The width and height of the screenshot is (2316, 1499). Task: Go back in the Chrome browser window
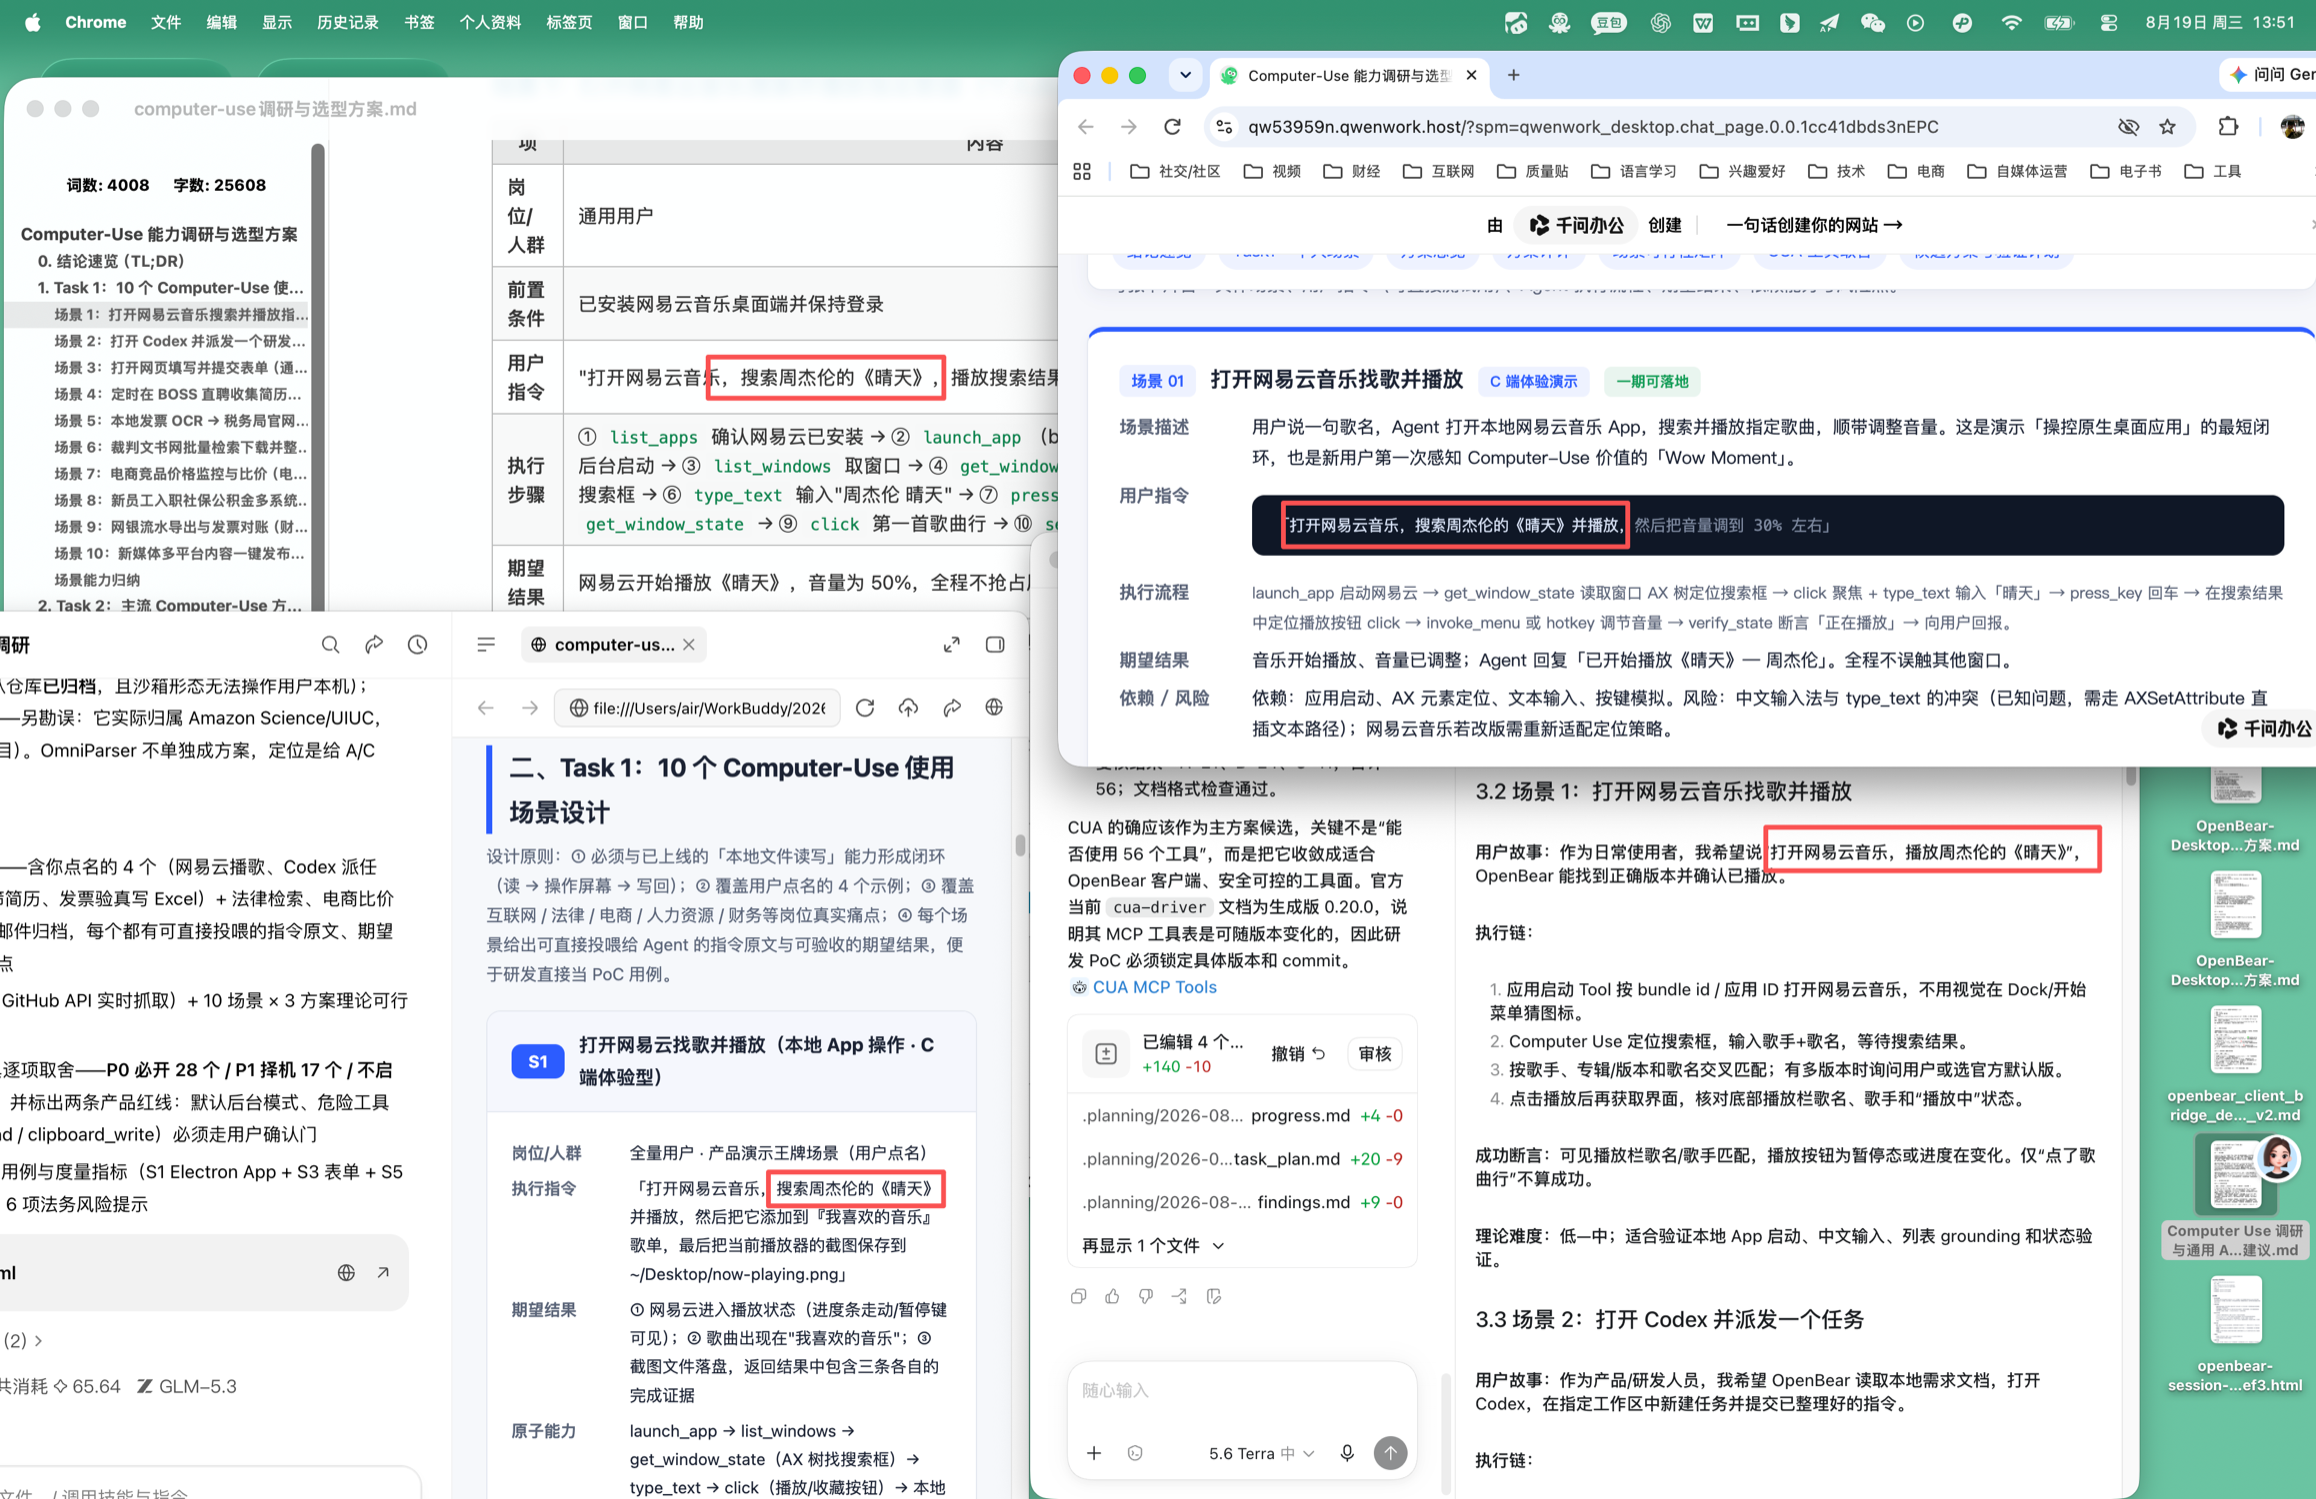coord(1086,127)
